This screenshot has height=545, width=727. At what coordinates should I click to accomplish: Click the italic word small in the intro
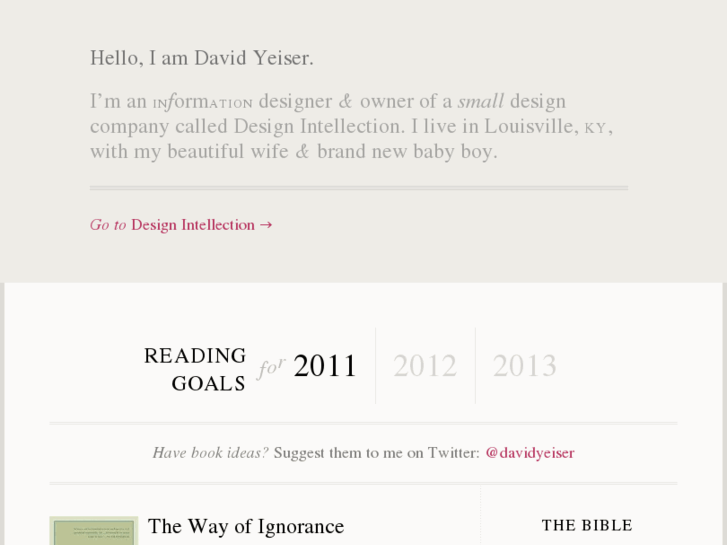coord(481,101)
